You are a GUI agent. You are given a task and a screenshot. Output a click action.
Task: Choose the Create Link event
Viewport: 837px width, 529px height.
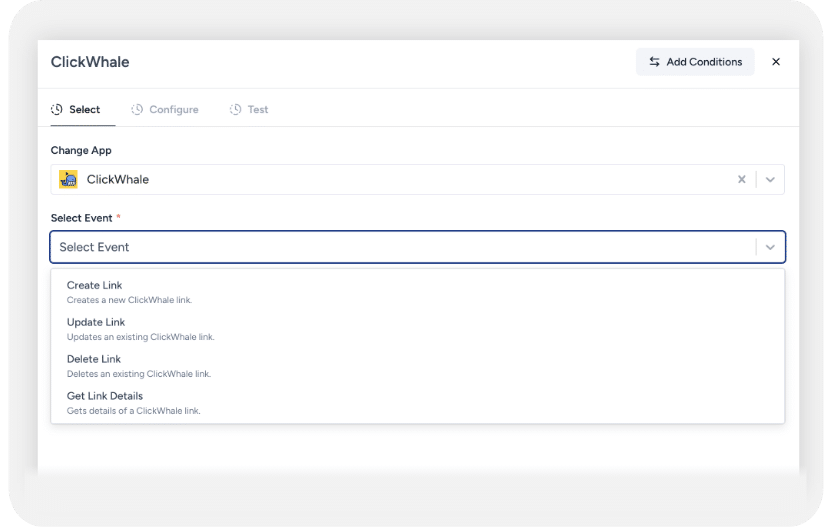pyautogui.click(x=417, y=292)
